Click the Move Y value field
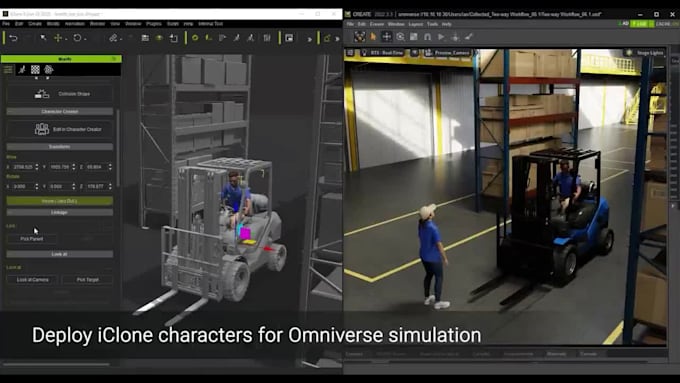 point(60,167)
